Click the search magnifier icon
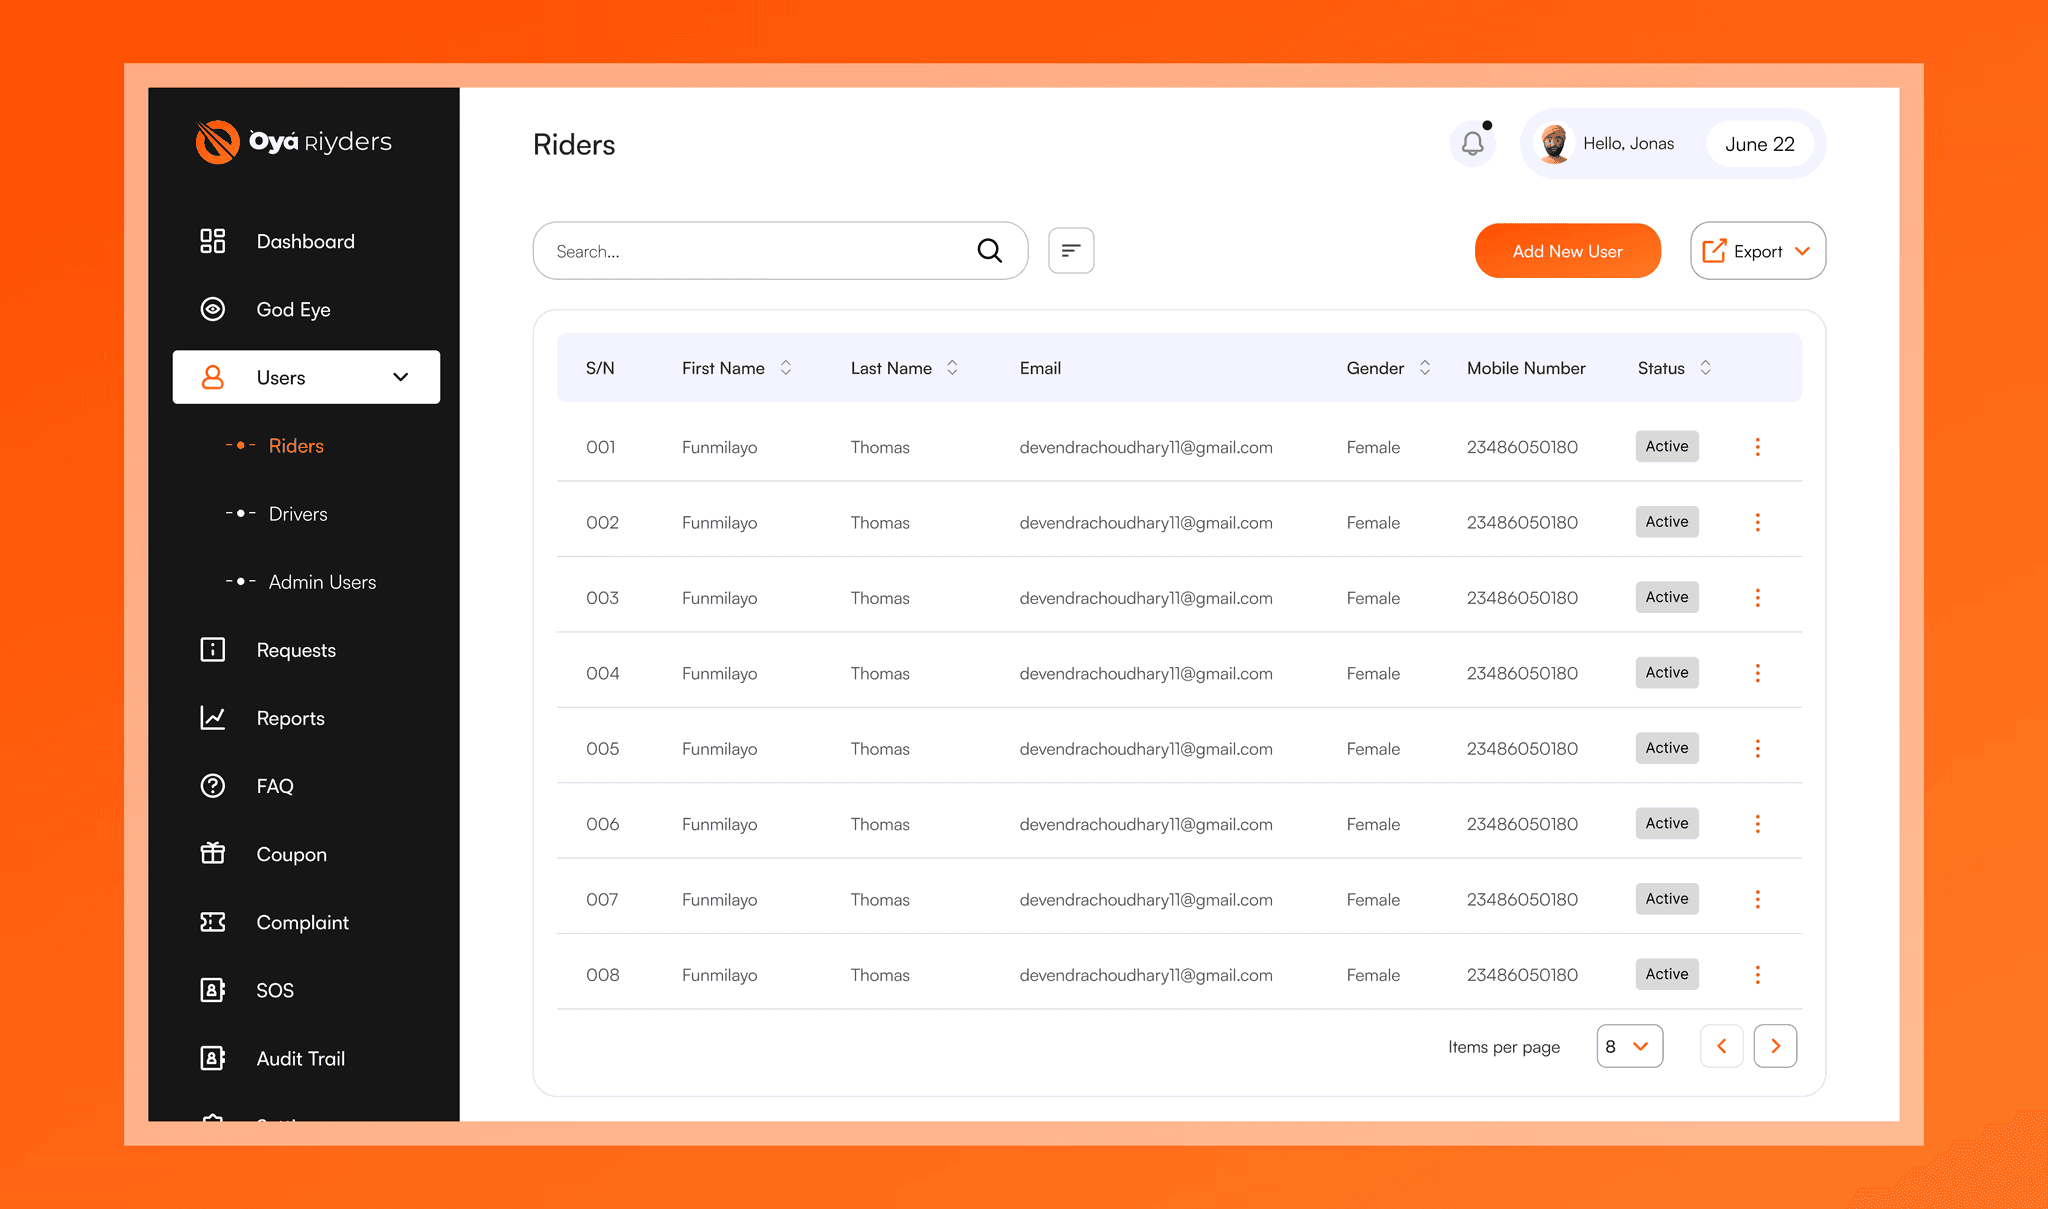Image resolution: width=2048 pixels, height=1209 pixels. click(989, 251)
